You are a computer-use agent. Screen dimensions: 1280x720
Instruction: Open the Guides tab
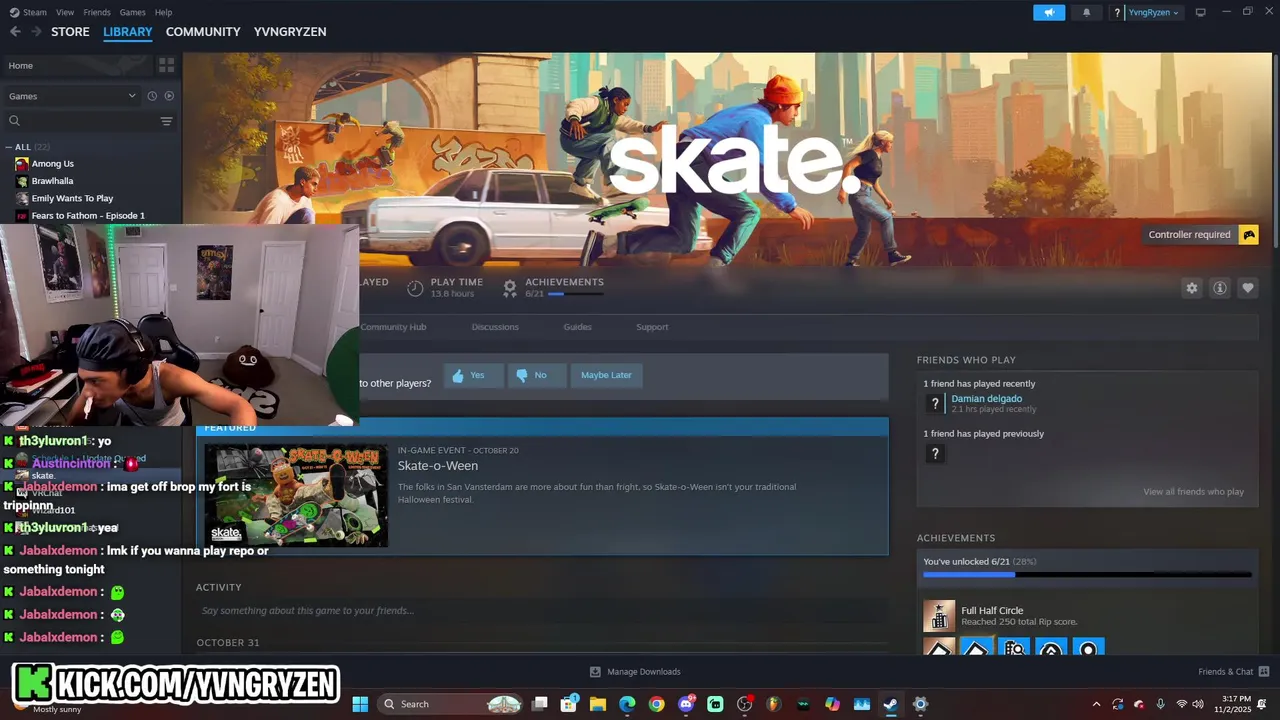coord(577,327)
